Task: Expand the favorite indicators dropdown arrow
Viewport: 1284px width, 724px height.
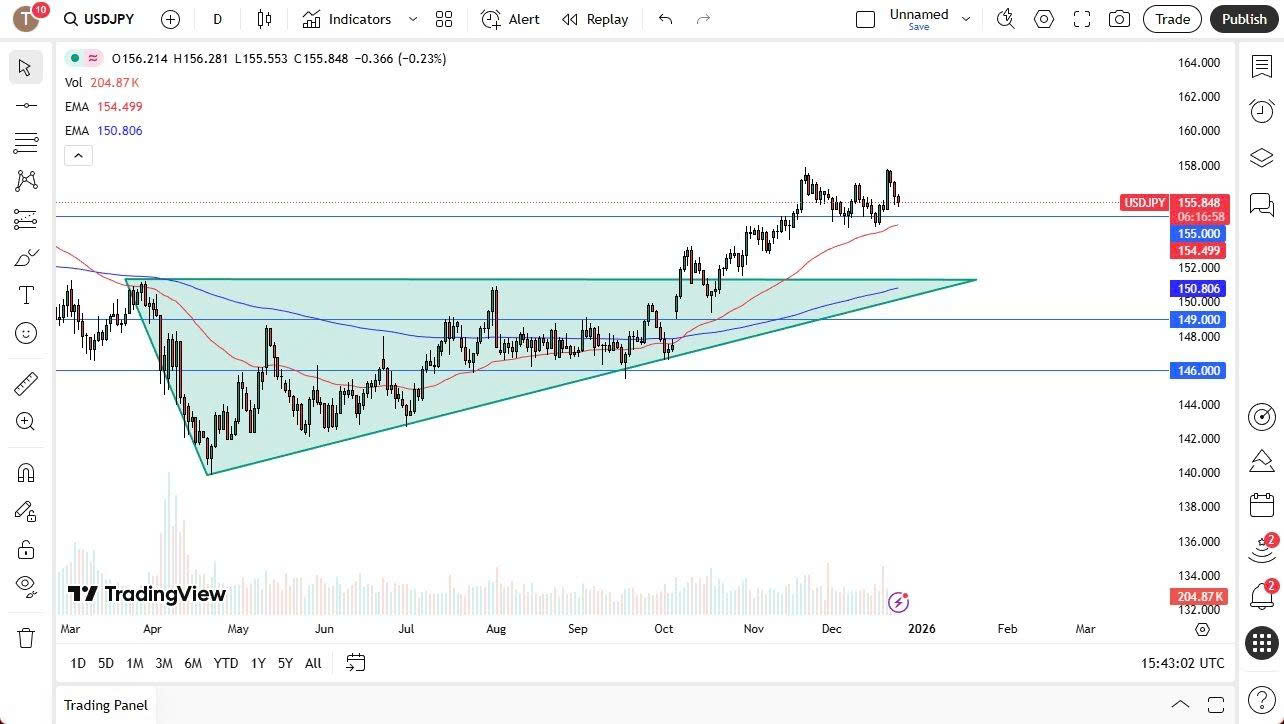Action: pyautogui.click(x=413, y=19)
